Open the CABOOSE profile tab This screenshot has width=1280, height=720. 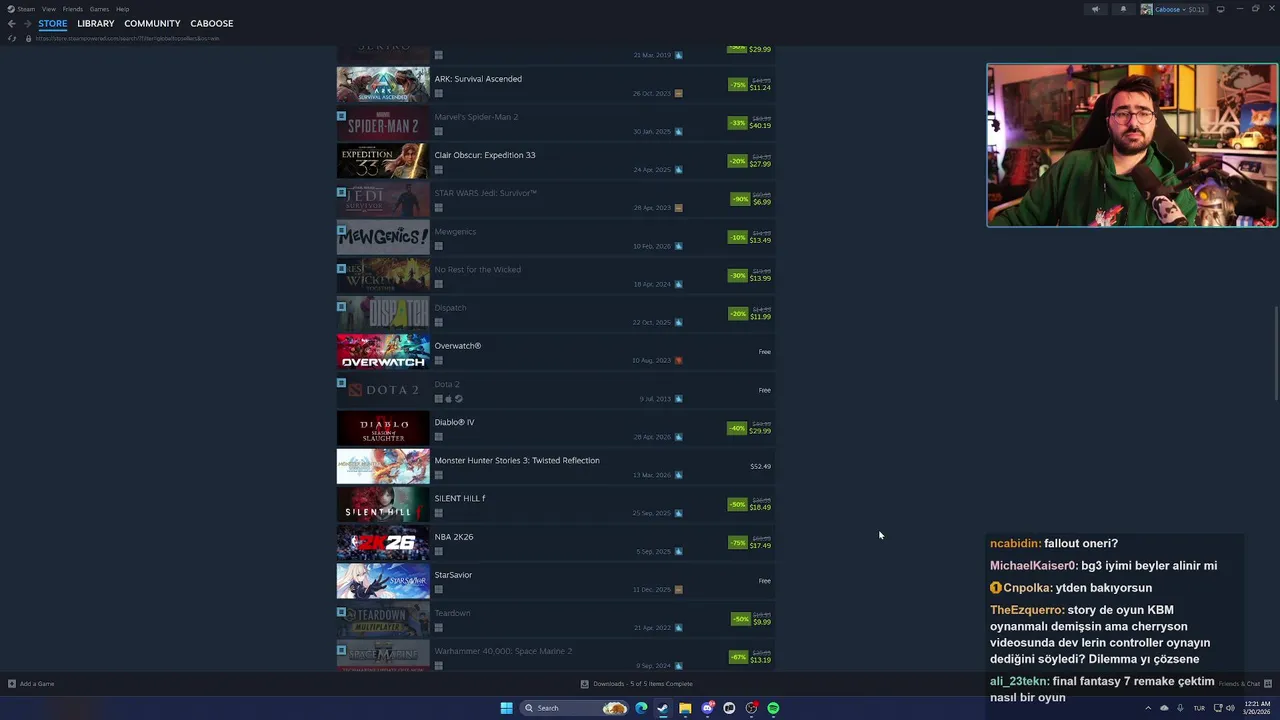(212, 23)
